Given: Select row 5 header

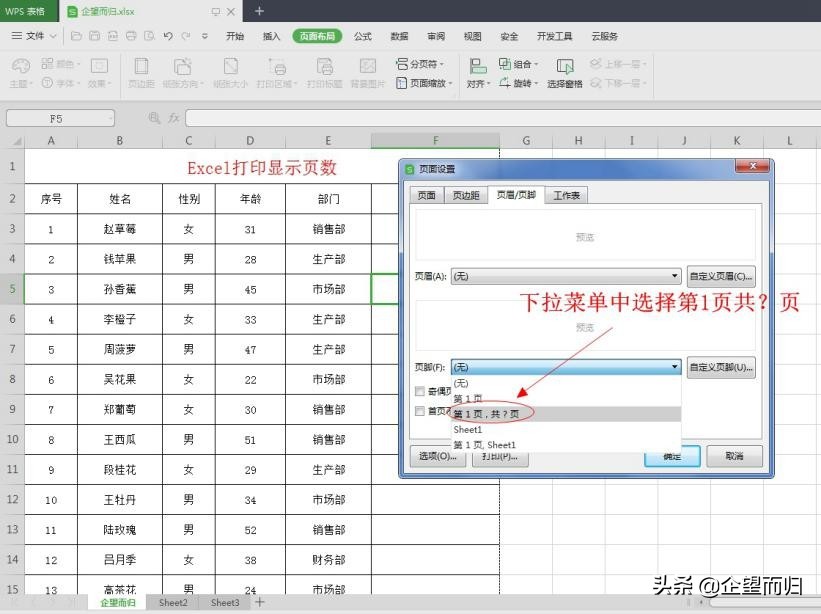Looking at the screenshot, I should (12, 288).
